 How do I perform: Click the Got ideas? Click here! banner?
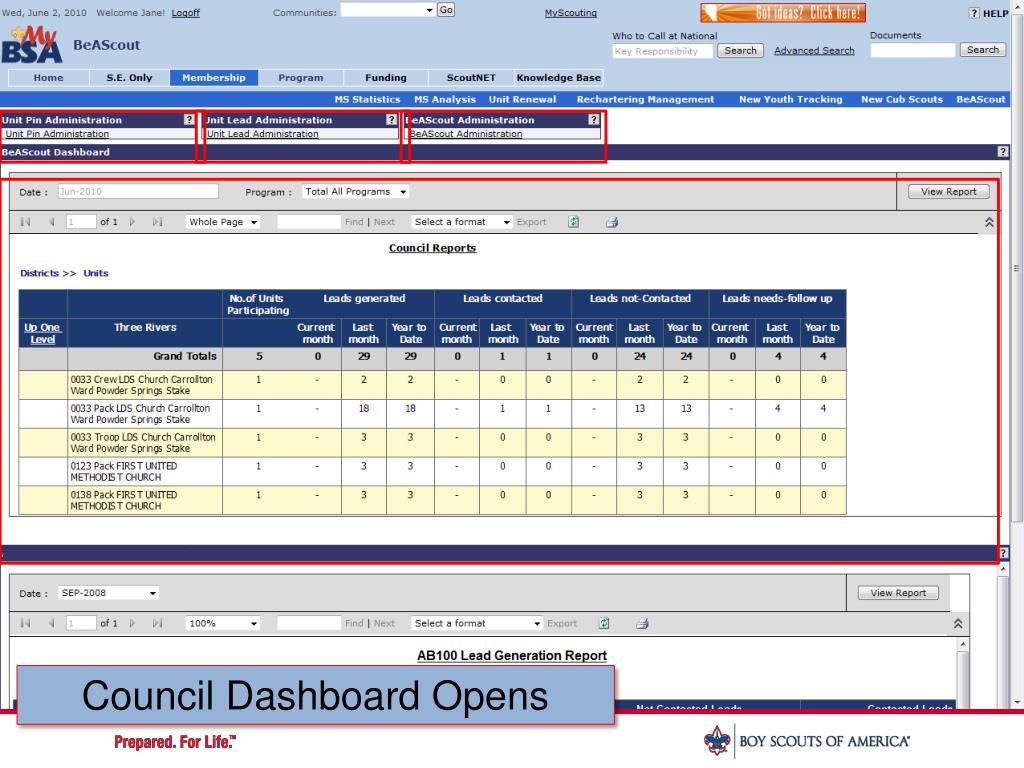click(783, 12)
